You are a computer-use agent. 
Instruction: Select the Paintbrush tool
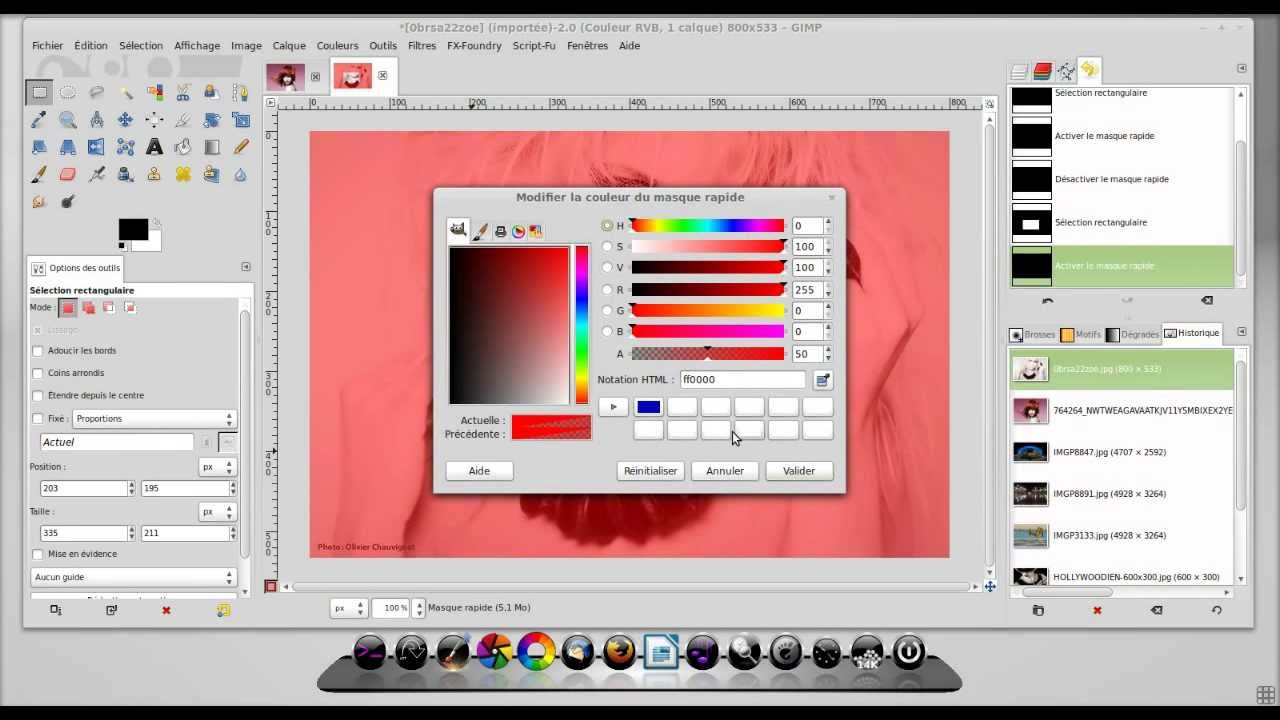tap(39, 174)
